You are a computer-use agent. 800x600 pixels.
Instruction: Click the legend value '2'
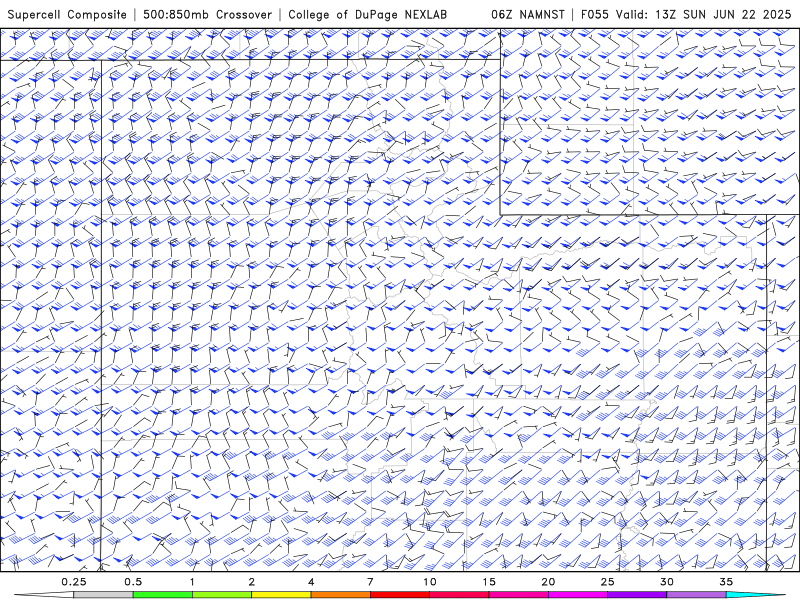tap(252, 582)
